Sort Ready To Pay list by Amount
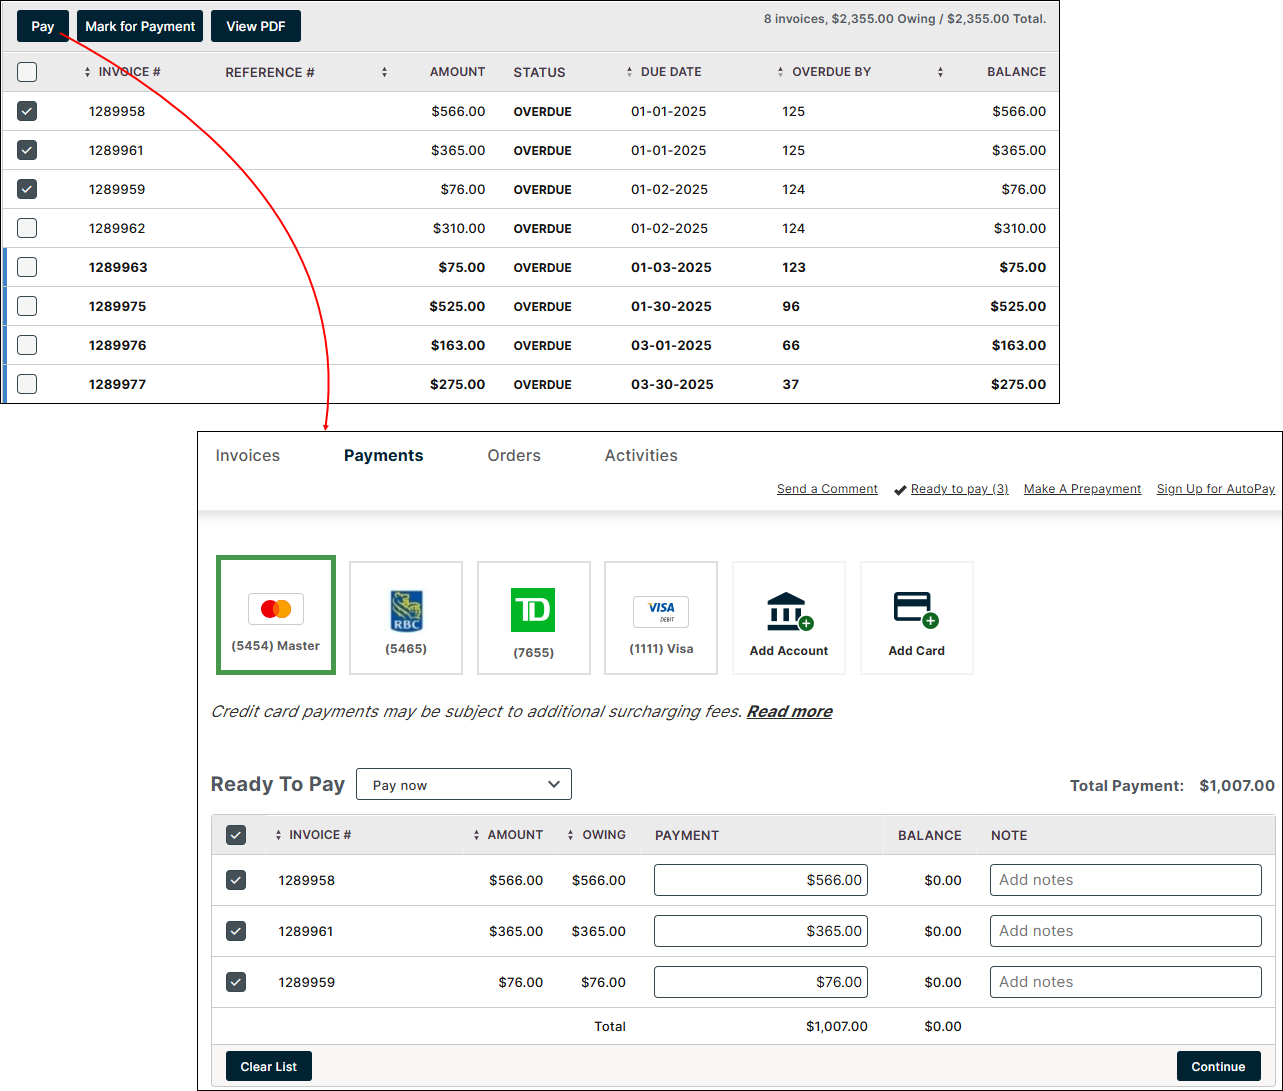1283x1091 pixels. coord(476,835)
